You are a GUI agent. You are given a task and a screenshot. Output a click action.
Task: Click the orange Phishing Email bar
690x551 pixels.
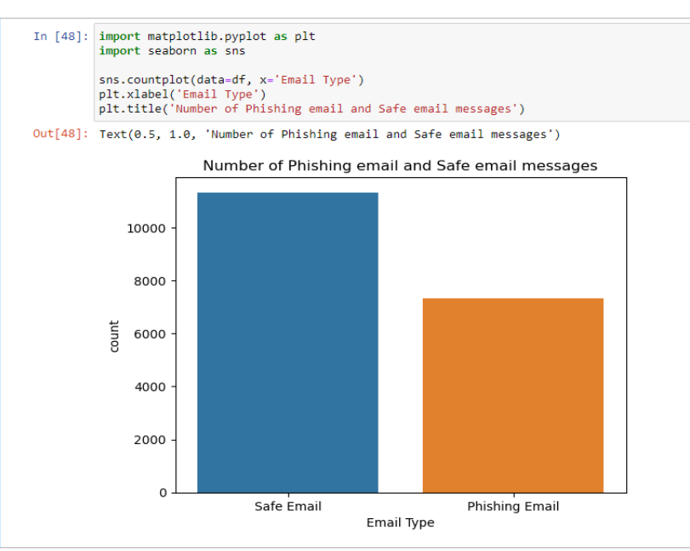pos(513,395)
